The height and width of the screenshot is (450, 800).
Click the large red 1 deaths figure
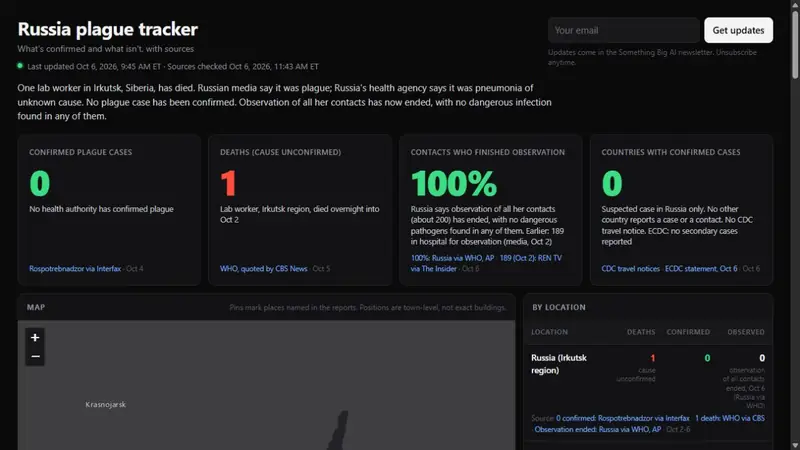(228, 183)
